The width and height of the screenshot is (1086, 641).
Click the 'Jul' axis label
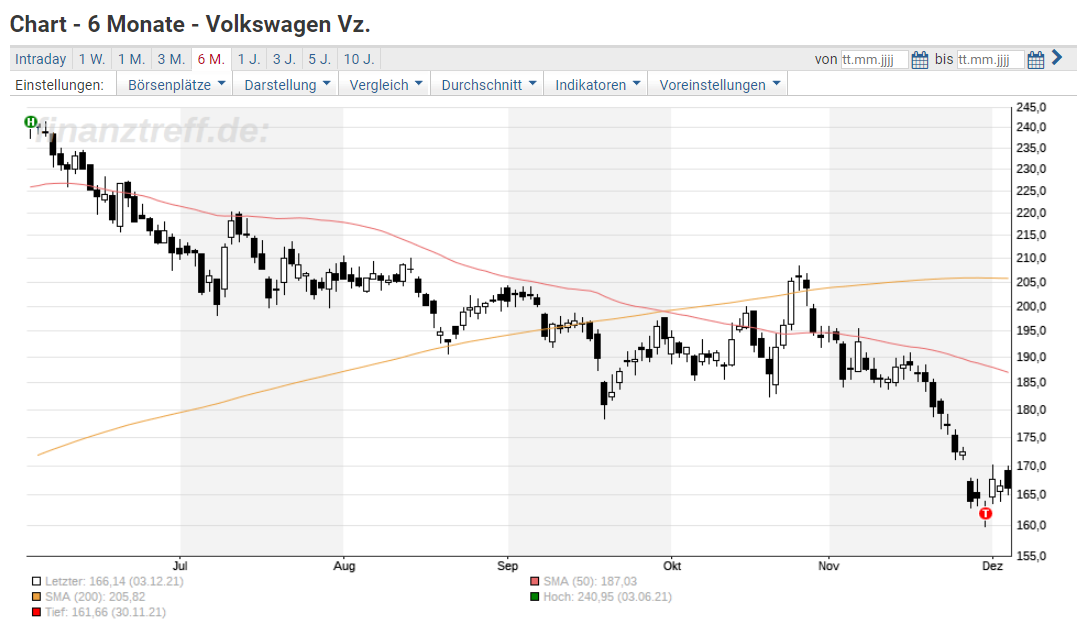[x=180, y=565]
